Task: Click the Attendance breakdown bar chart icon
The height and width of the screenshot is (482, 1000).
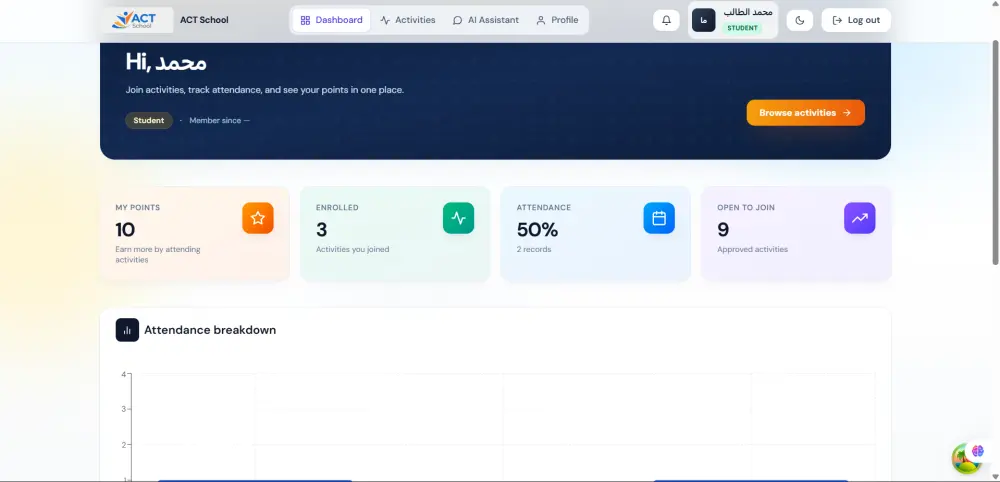Action: (127, 330)
